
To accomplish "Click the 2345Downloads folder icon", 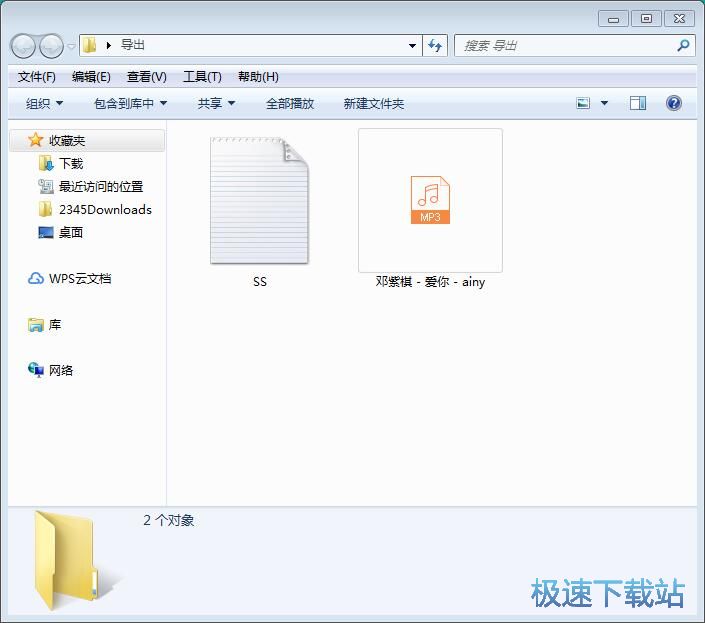I will pyautogui.click(x=45, y=209).
